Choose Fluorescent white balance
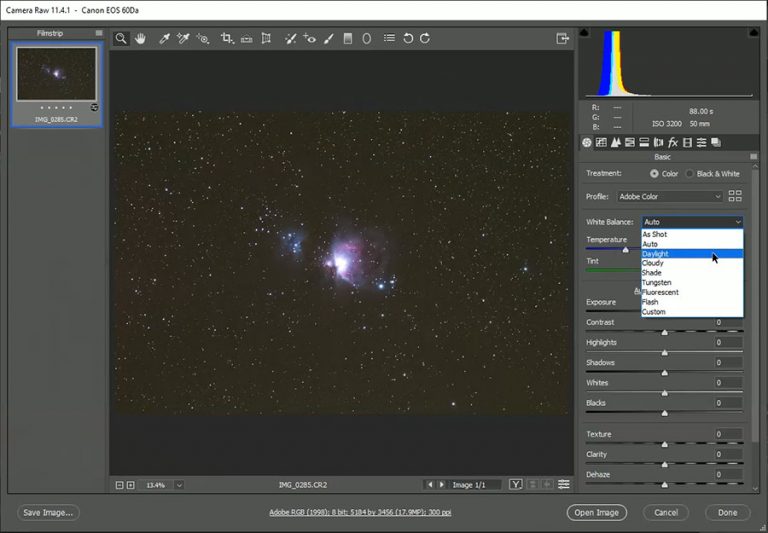This screenshot has width=768, height=533. [693, 292]
